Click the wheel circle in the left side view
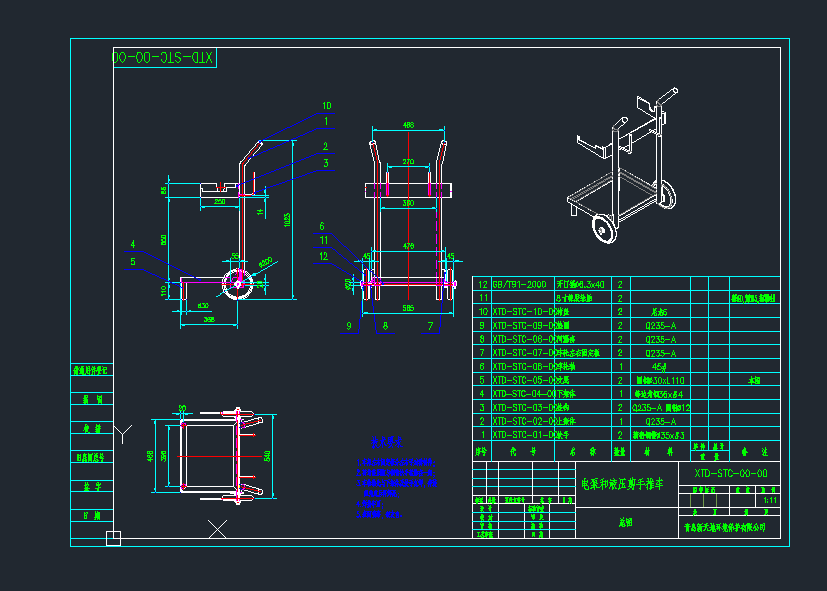This screenshot has width=827, height=591. (x=239, y=283)
